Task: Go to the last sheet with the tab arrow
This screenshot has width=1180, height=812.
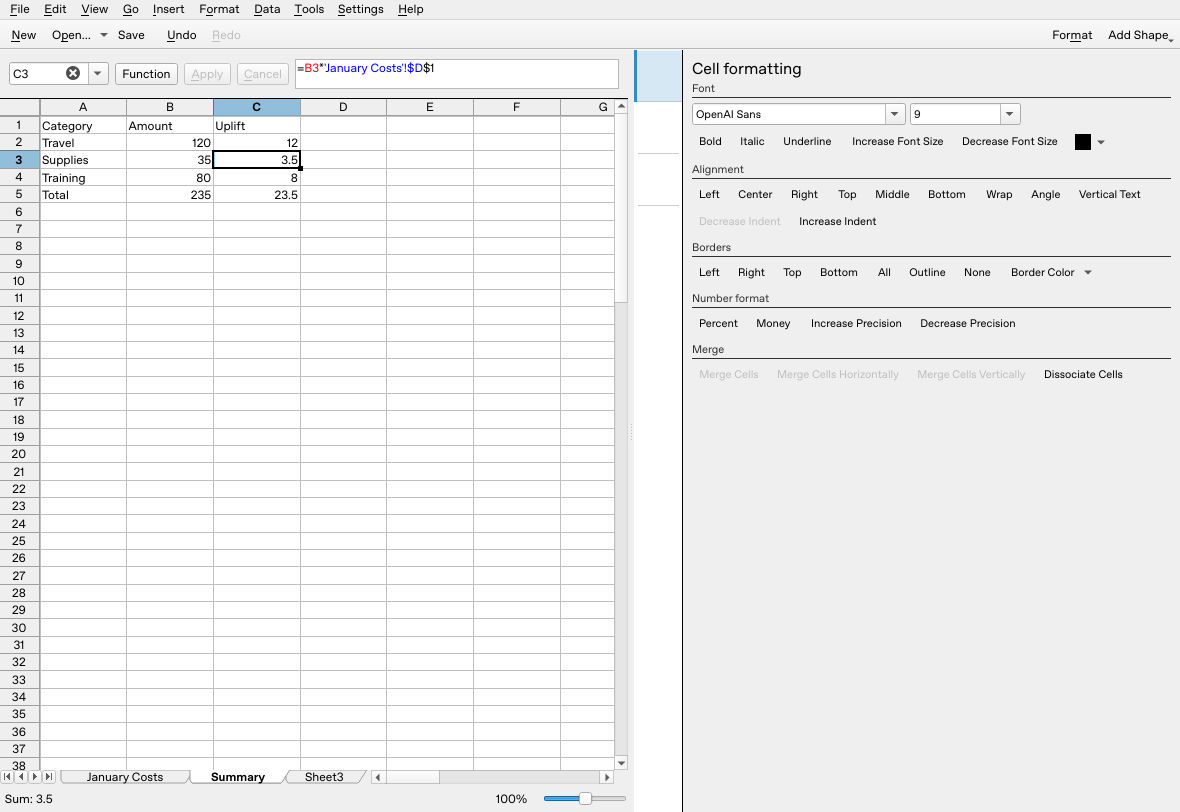Action: 49,777
